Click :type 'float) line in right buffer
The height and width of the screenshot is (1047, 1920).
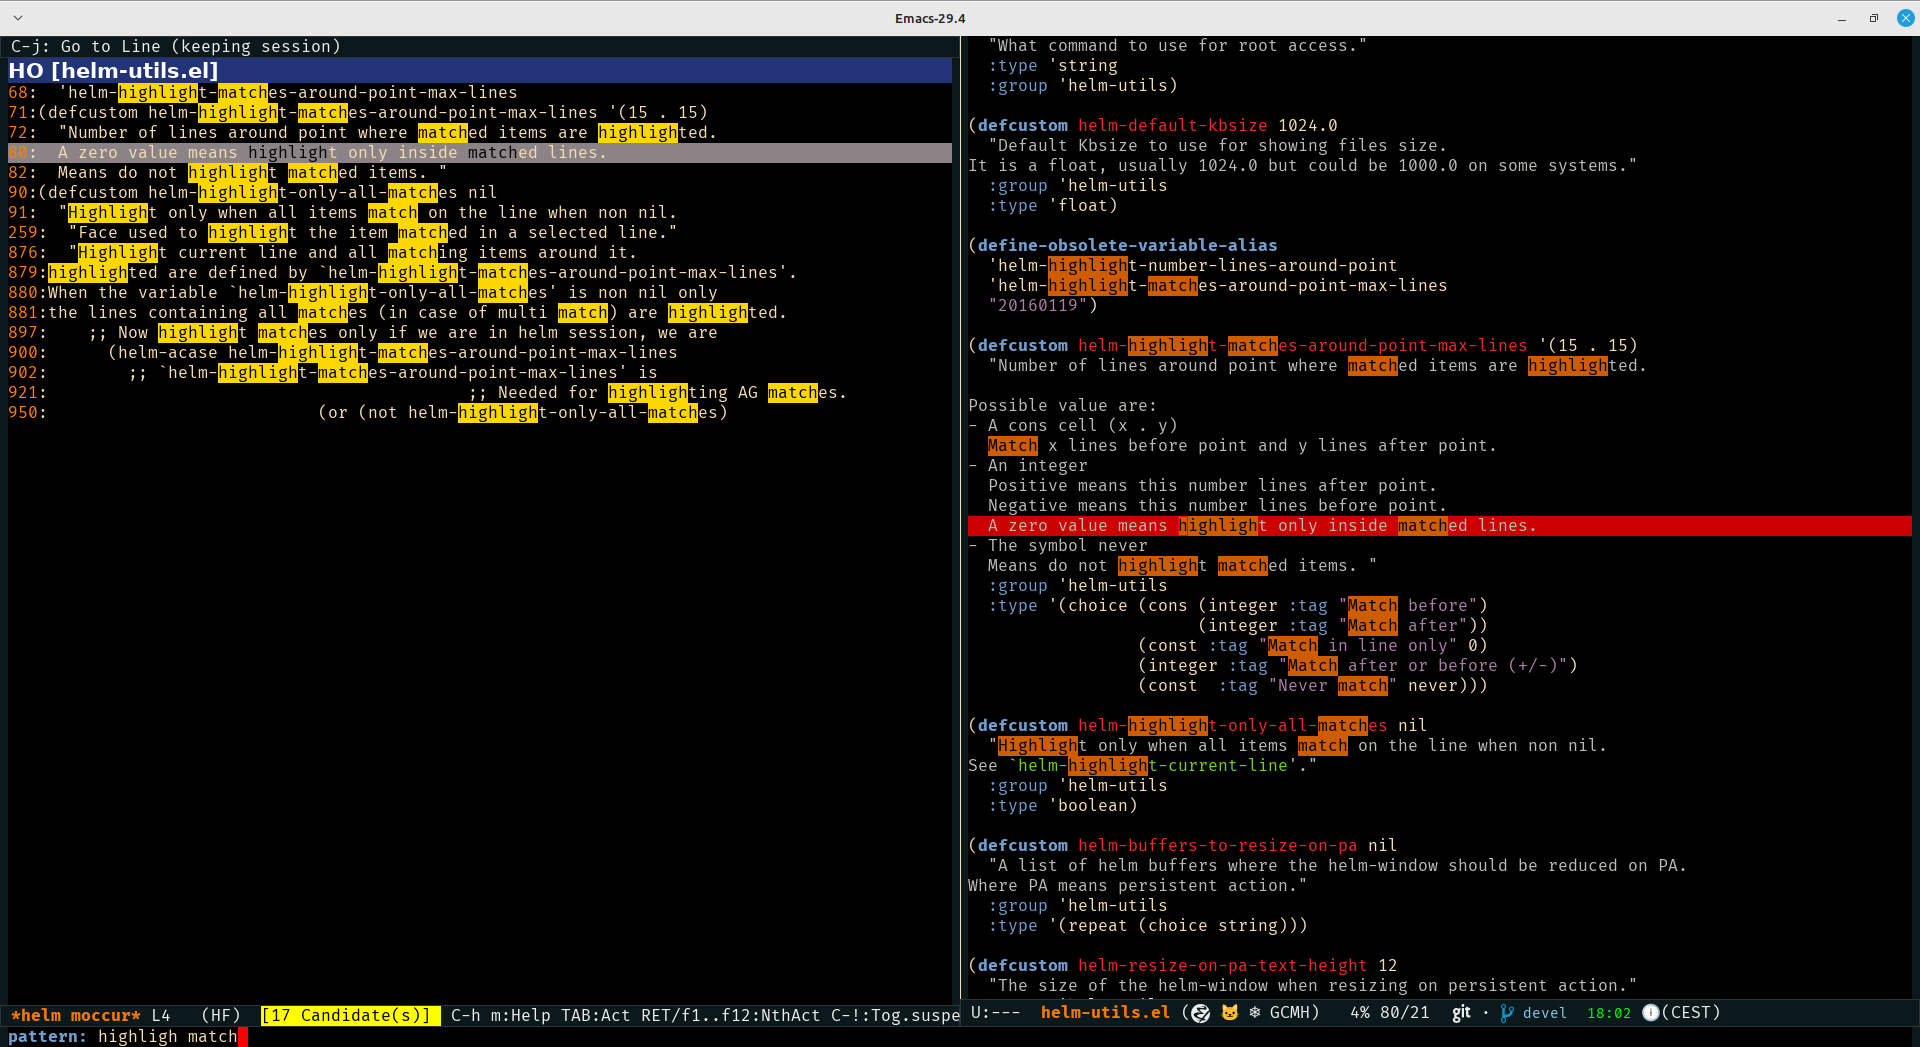(1053, 205)
